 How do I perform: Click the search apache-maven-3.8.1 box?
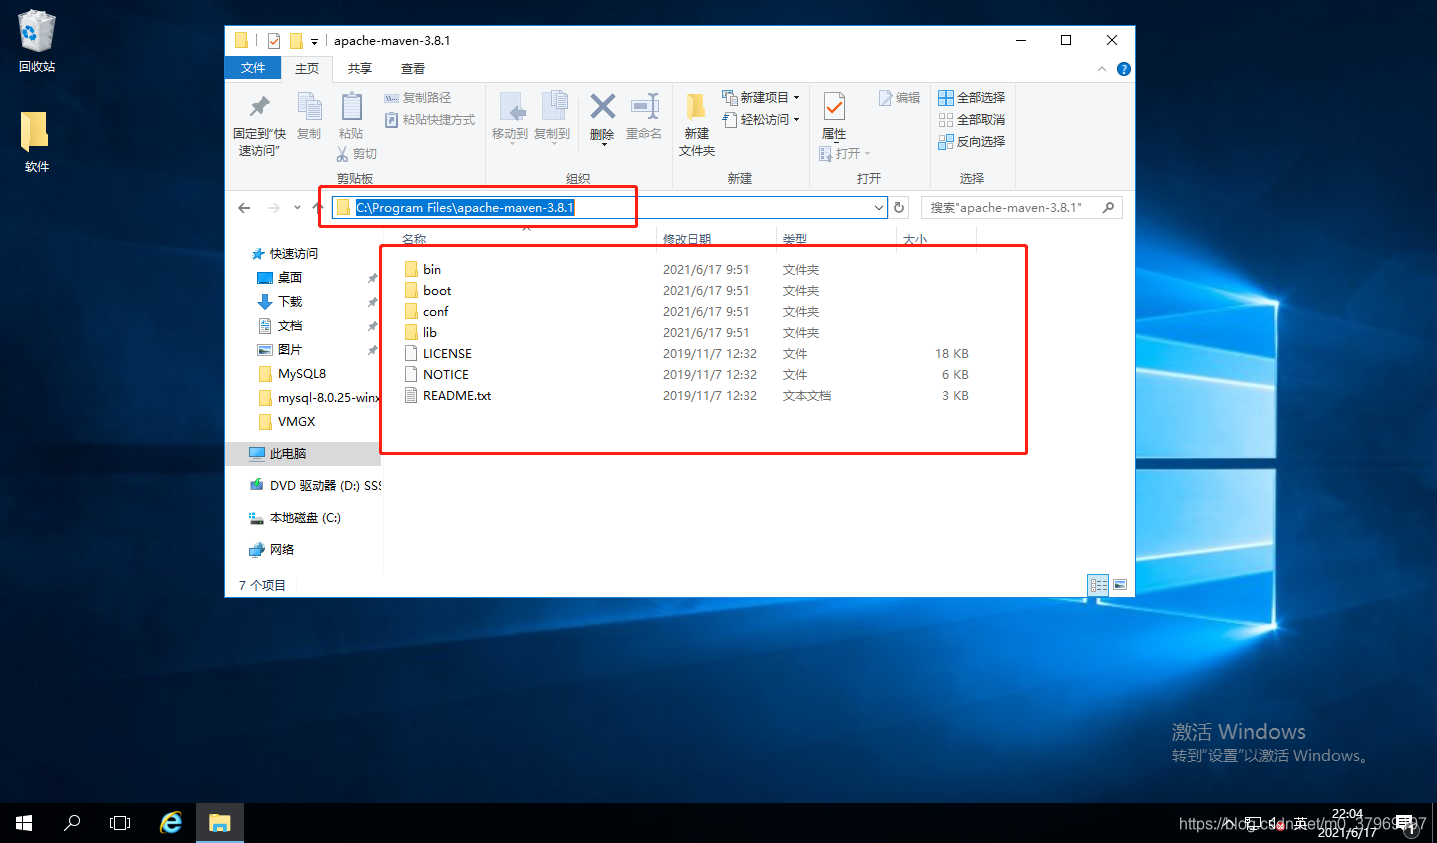tap(1021, 208)
